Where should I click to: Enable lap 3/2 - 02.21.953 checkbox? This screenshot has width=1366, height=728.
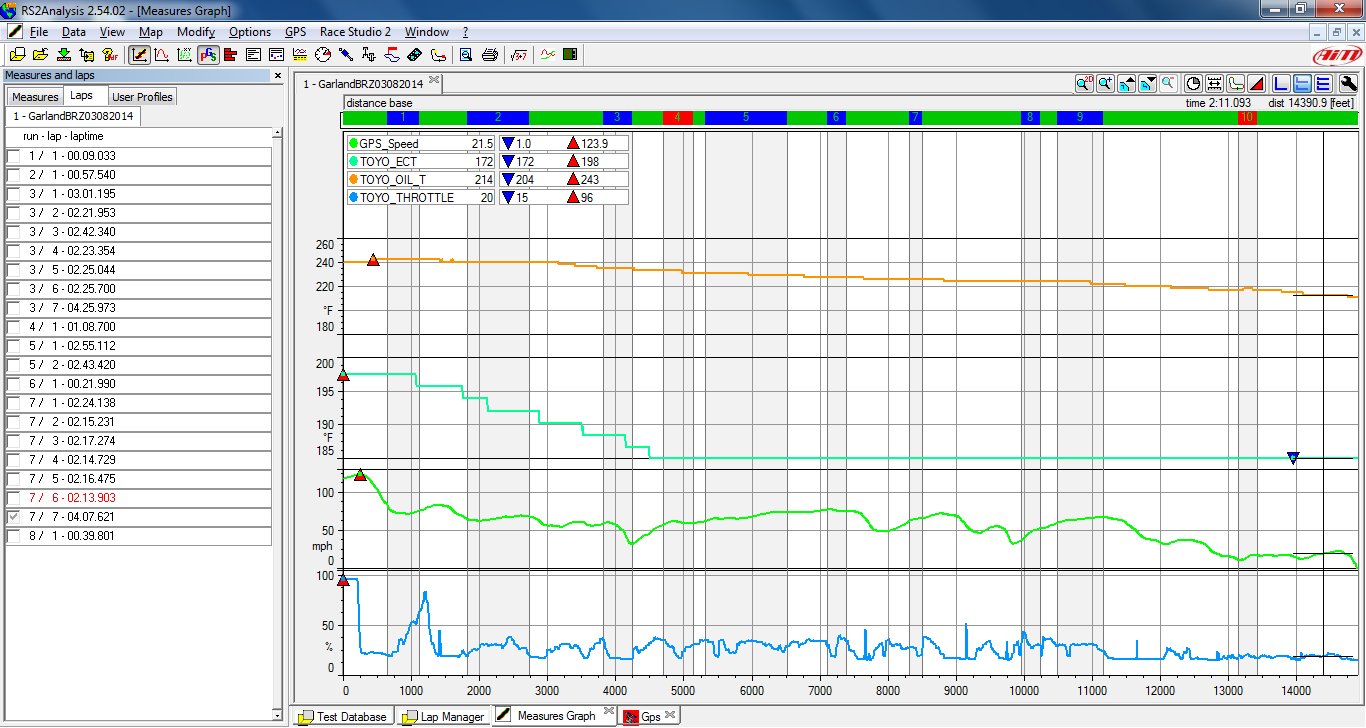pos(13,213)
